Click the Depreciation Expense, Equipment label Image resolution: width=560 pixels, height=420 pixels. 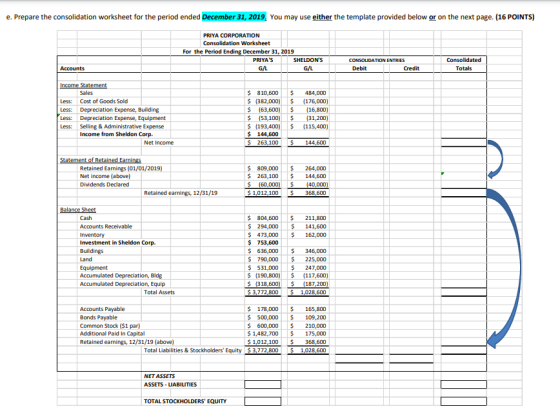(x=122, y=118)
